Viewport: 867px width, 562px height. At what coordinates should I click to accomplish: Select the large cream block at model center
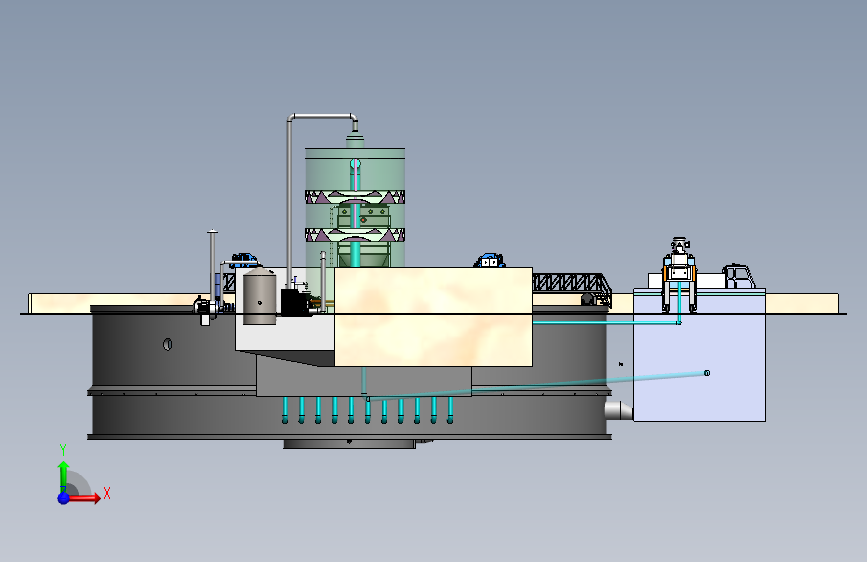[434, 317]
